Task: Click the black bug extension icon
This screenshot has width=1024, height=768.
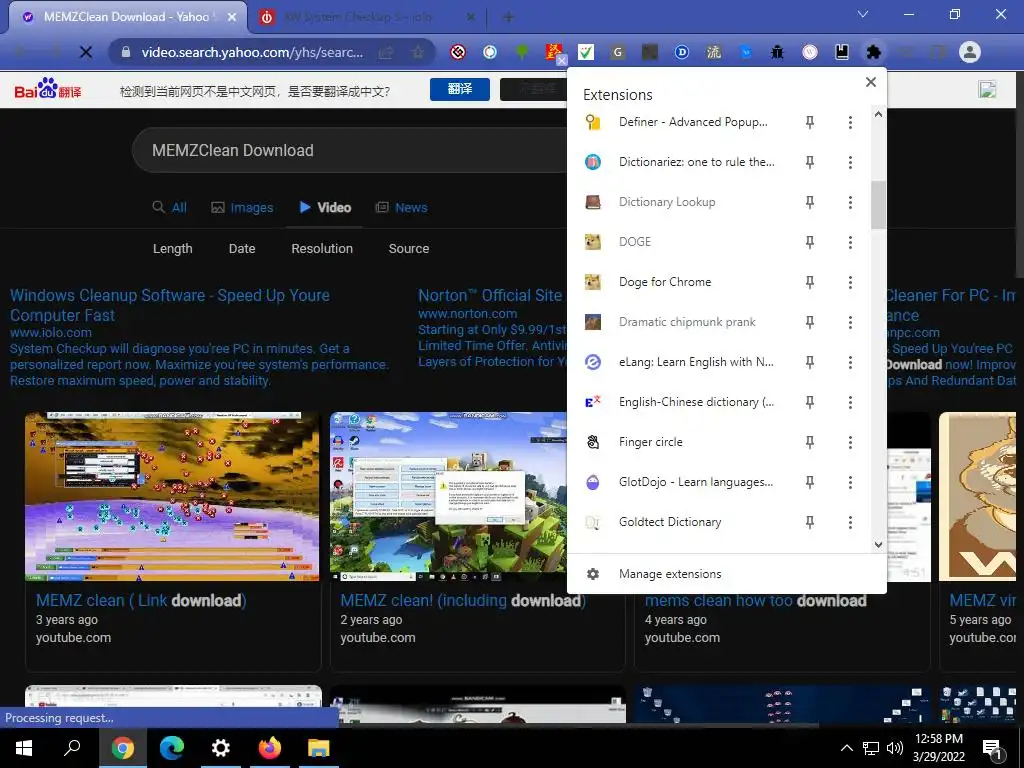Action: pos(776,52)
